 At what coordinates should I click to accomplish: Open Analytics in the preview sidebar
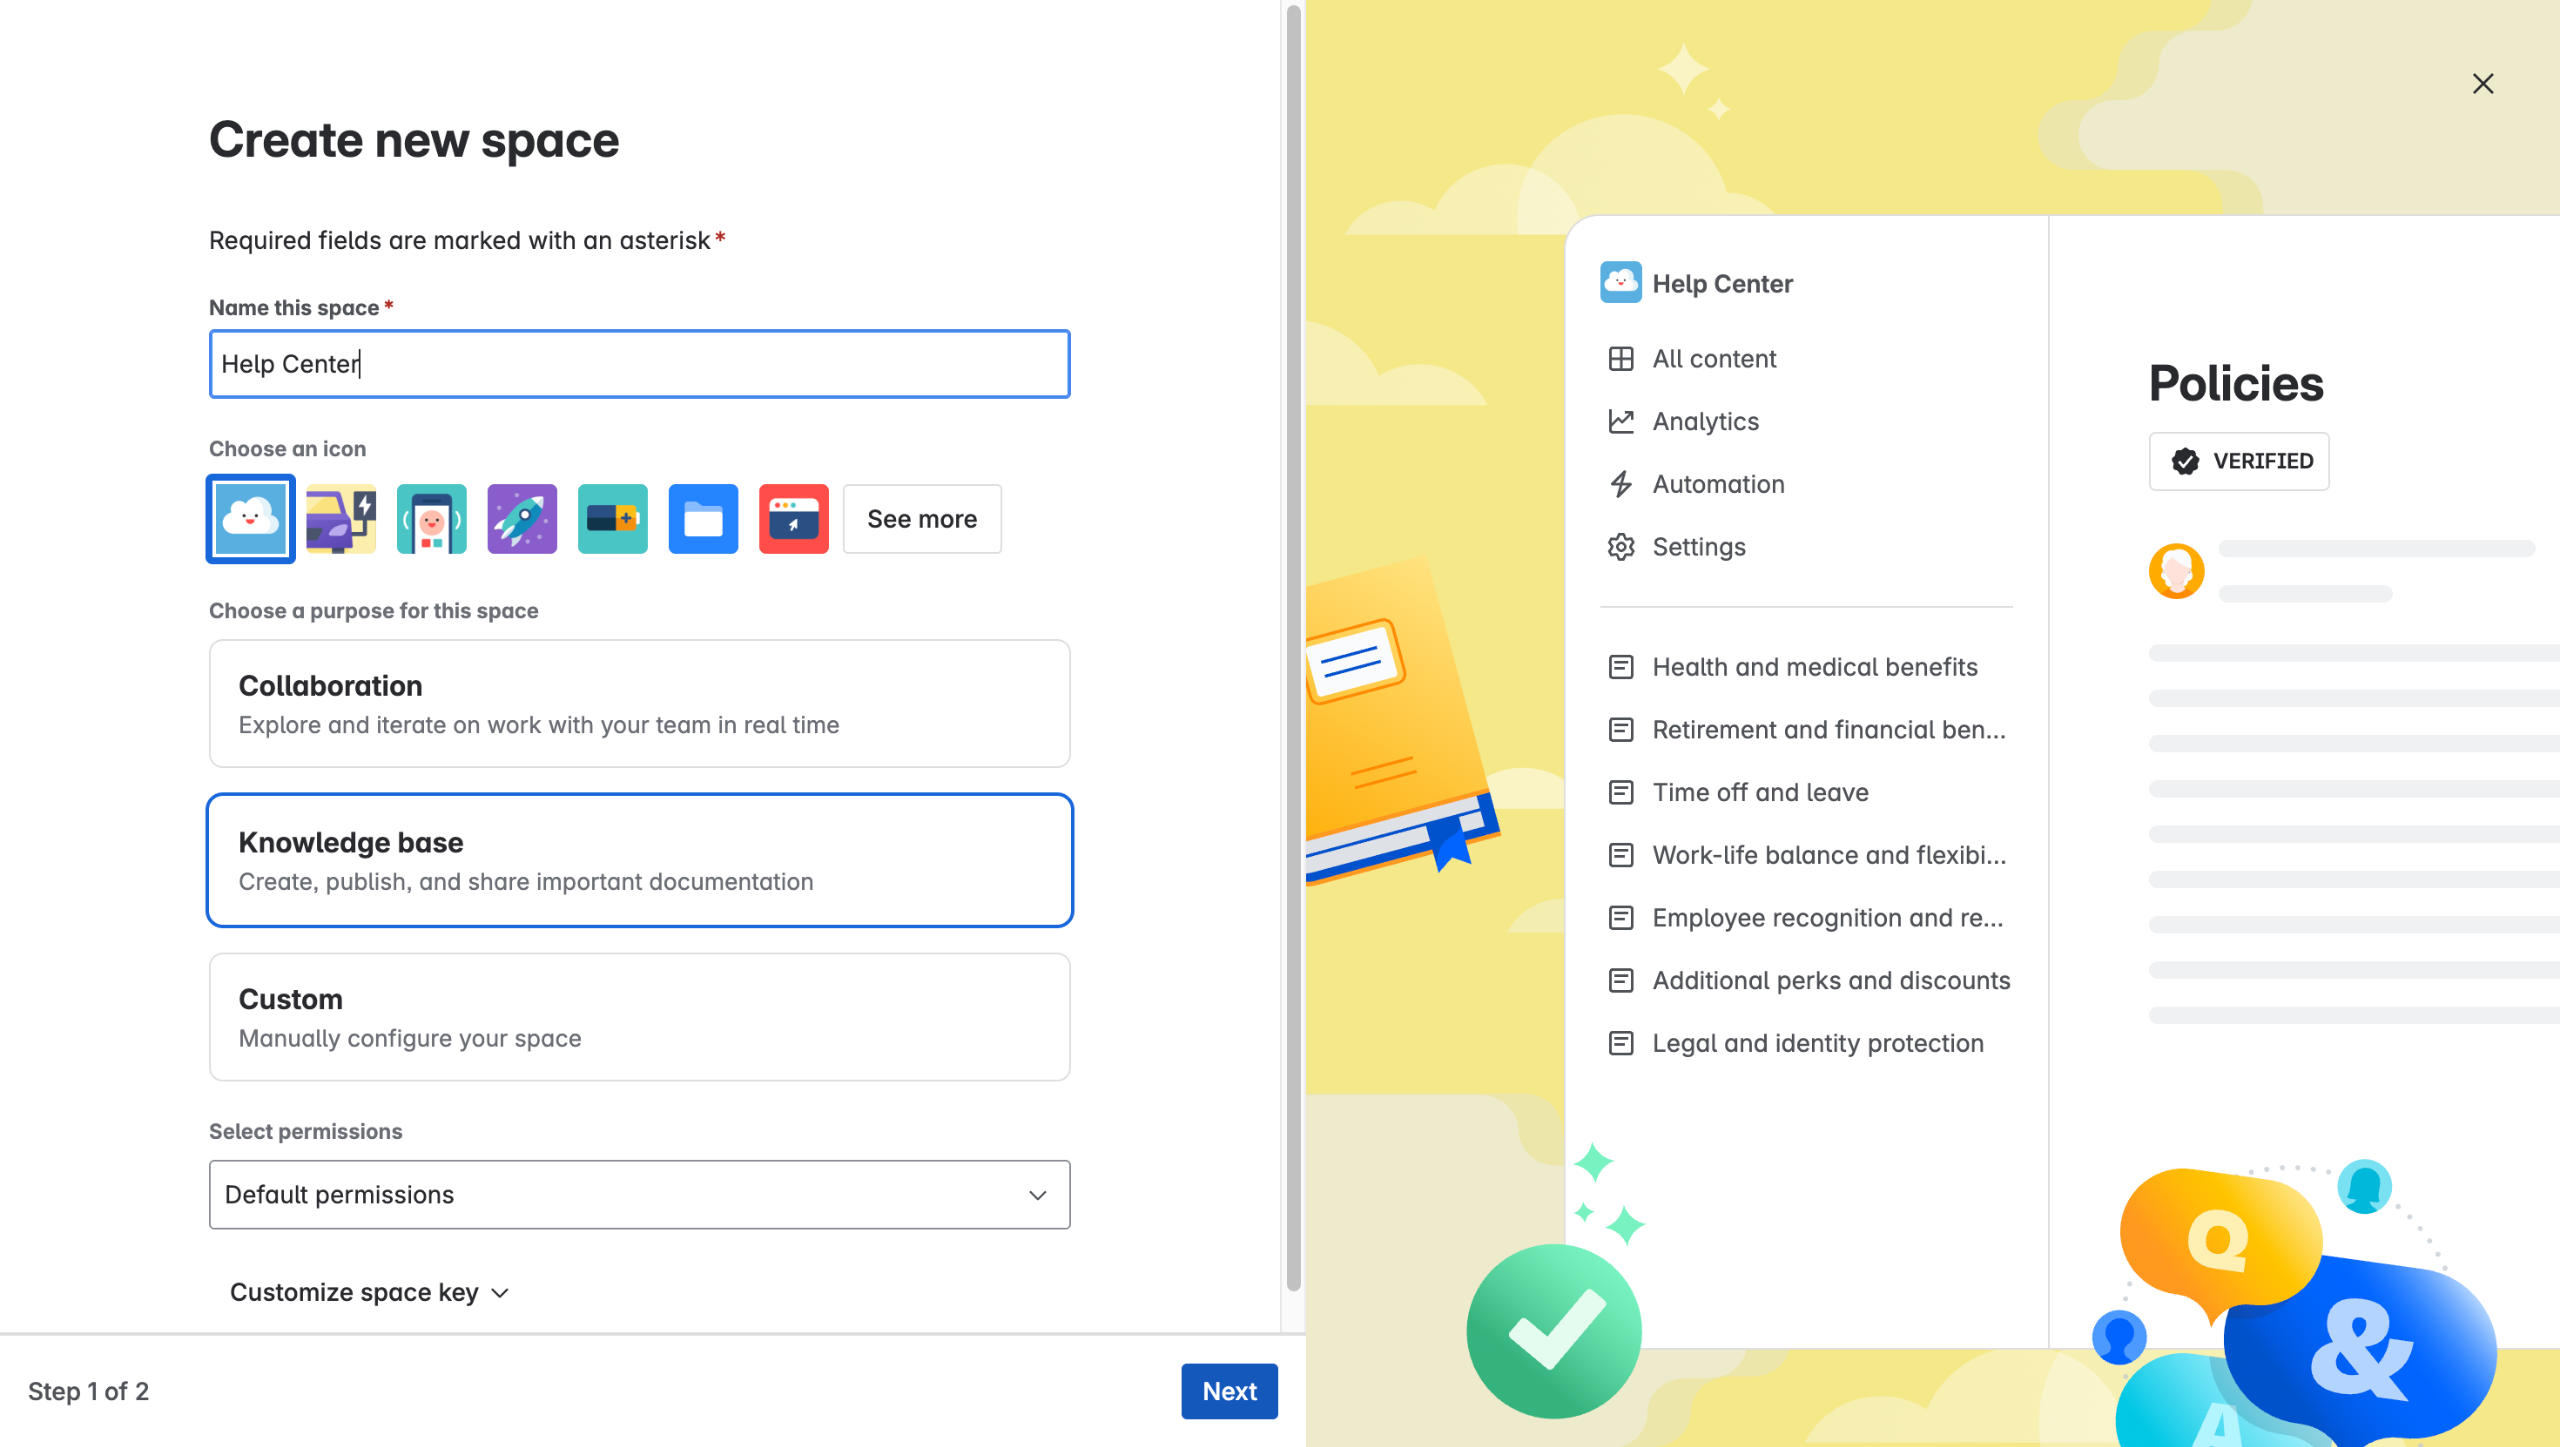coord(1705,421)
